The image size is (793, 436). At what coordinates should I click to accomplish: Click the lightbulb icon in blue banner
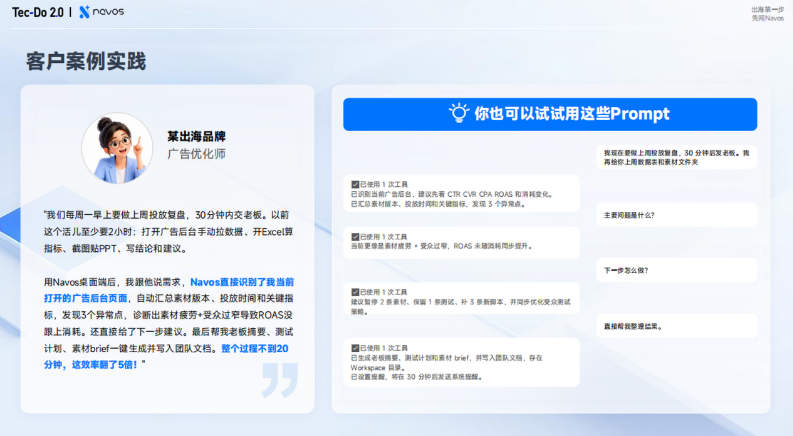(459, 113)
